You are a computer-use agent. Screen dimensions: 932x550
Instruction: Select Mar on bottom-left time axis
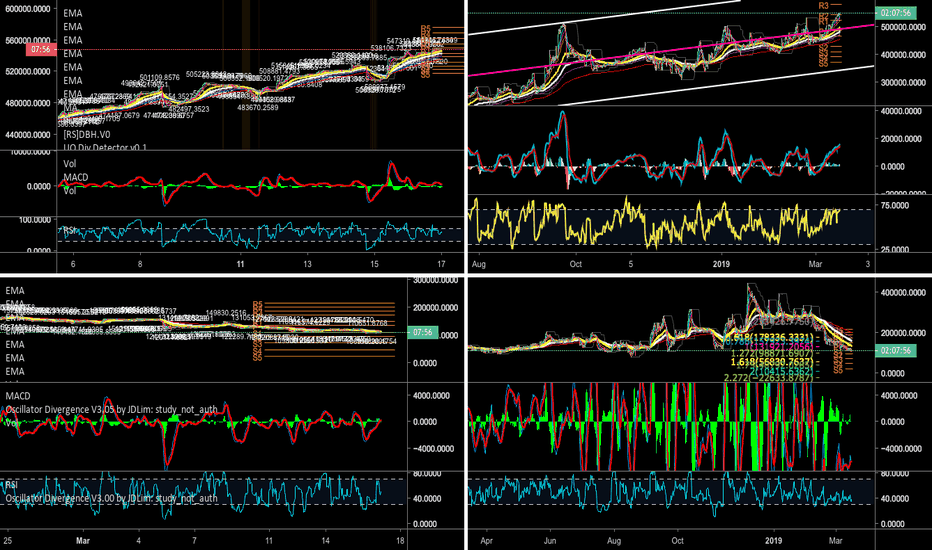point(83,540)
